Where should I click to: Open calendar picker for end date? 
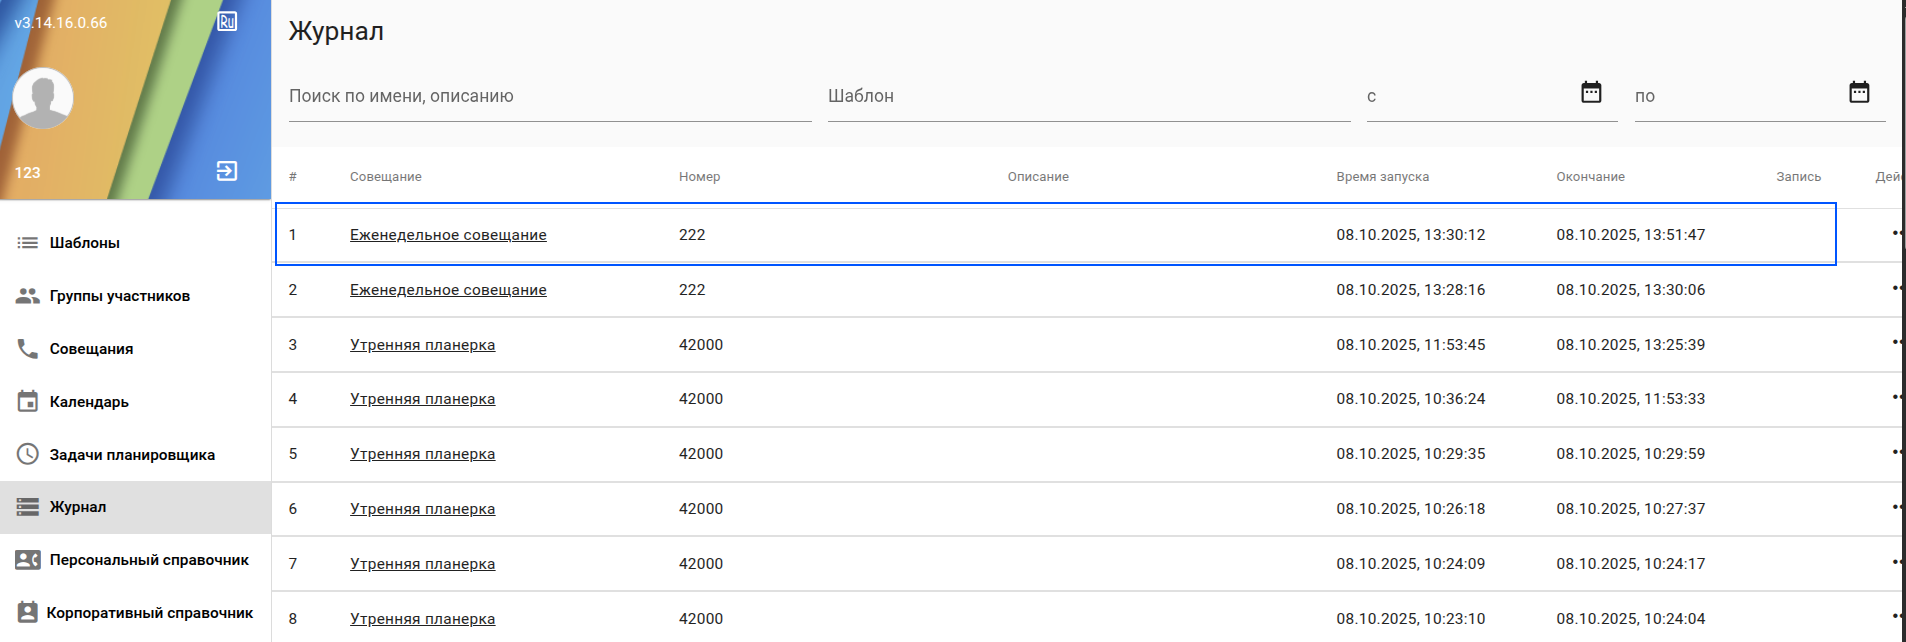click(x=1859, y=93)
